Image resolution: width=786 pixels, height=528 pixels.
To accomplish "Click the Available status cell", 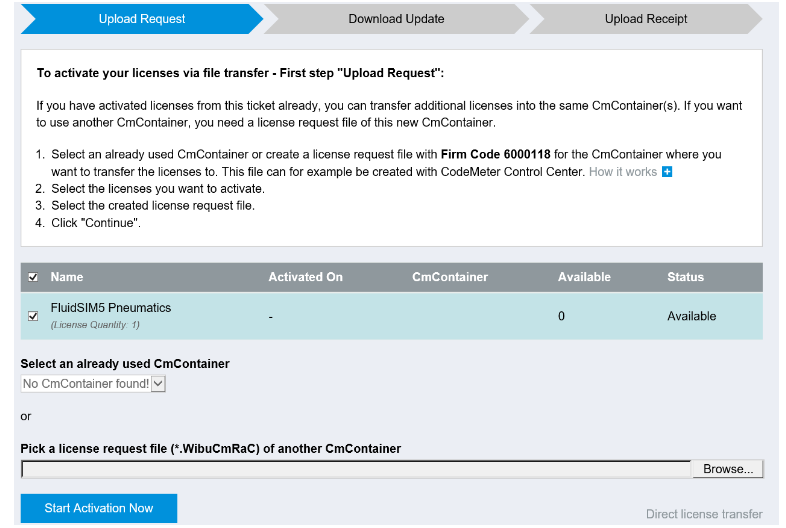I will [691, 316].
